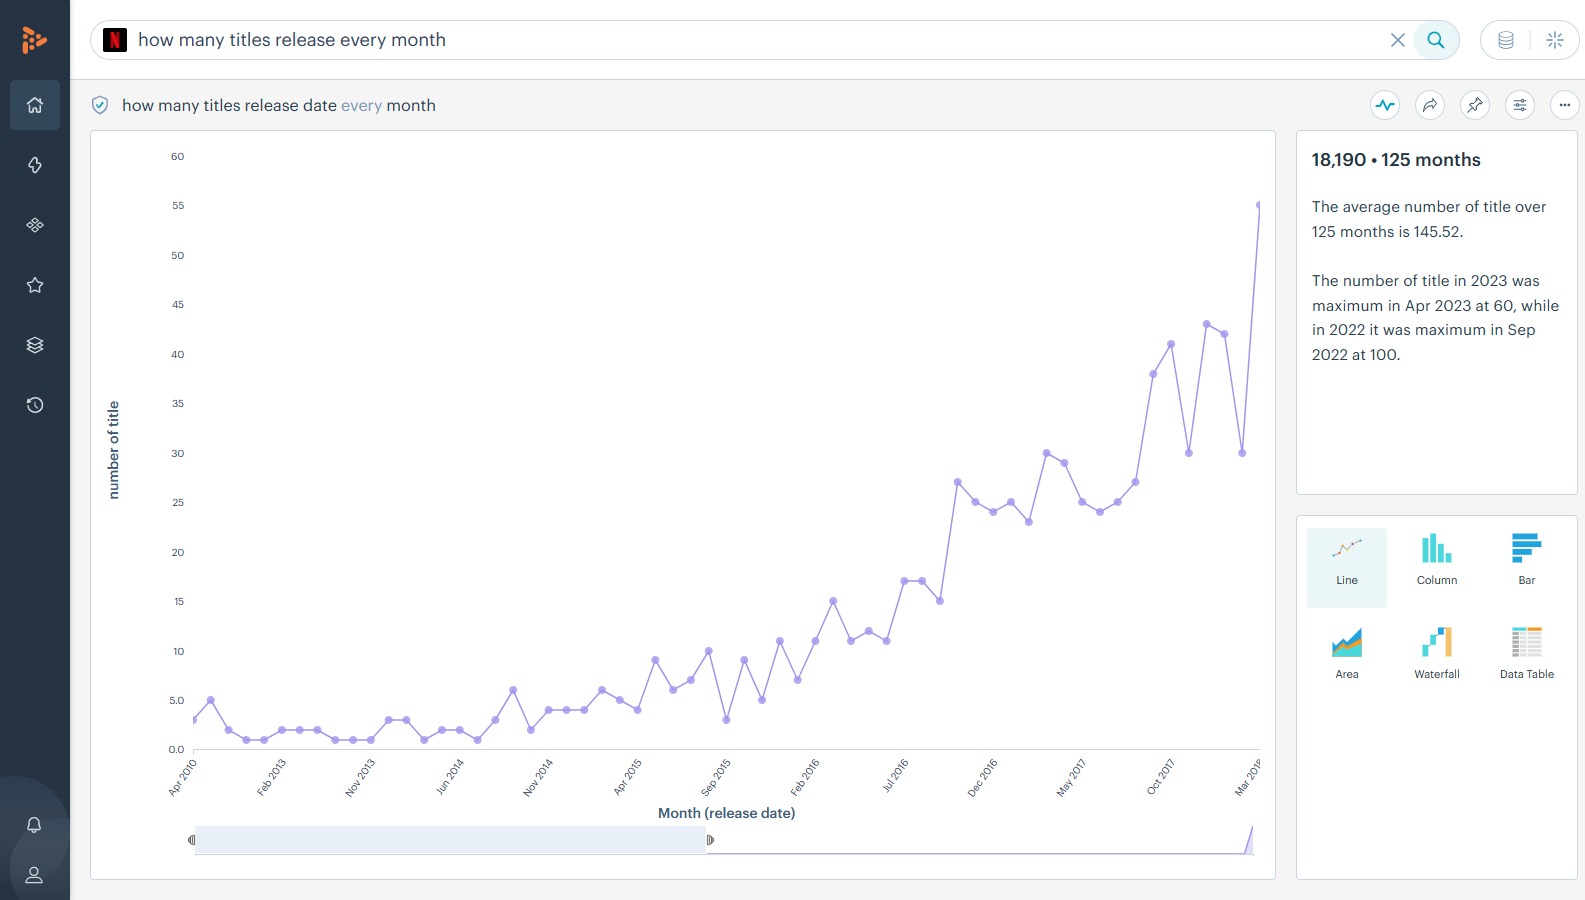Click the 'Feb 2013' axis label
This screenshot has width=1585, height=900.
(x=271, y=777)
